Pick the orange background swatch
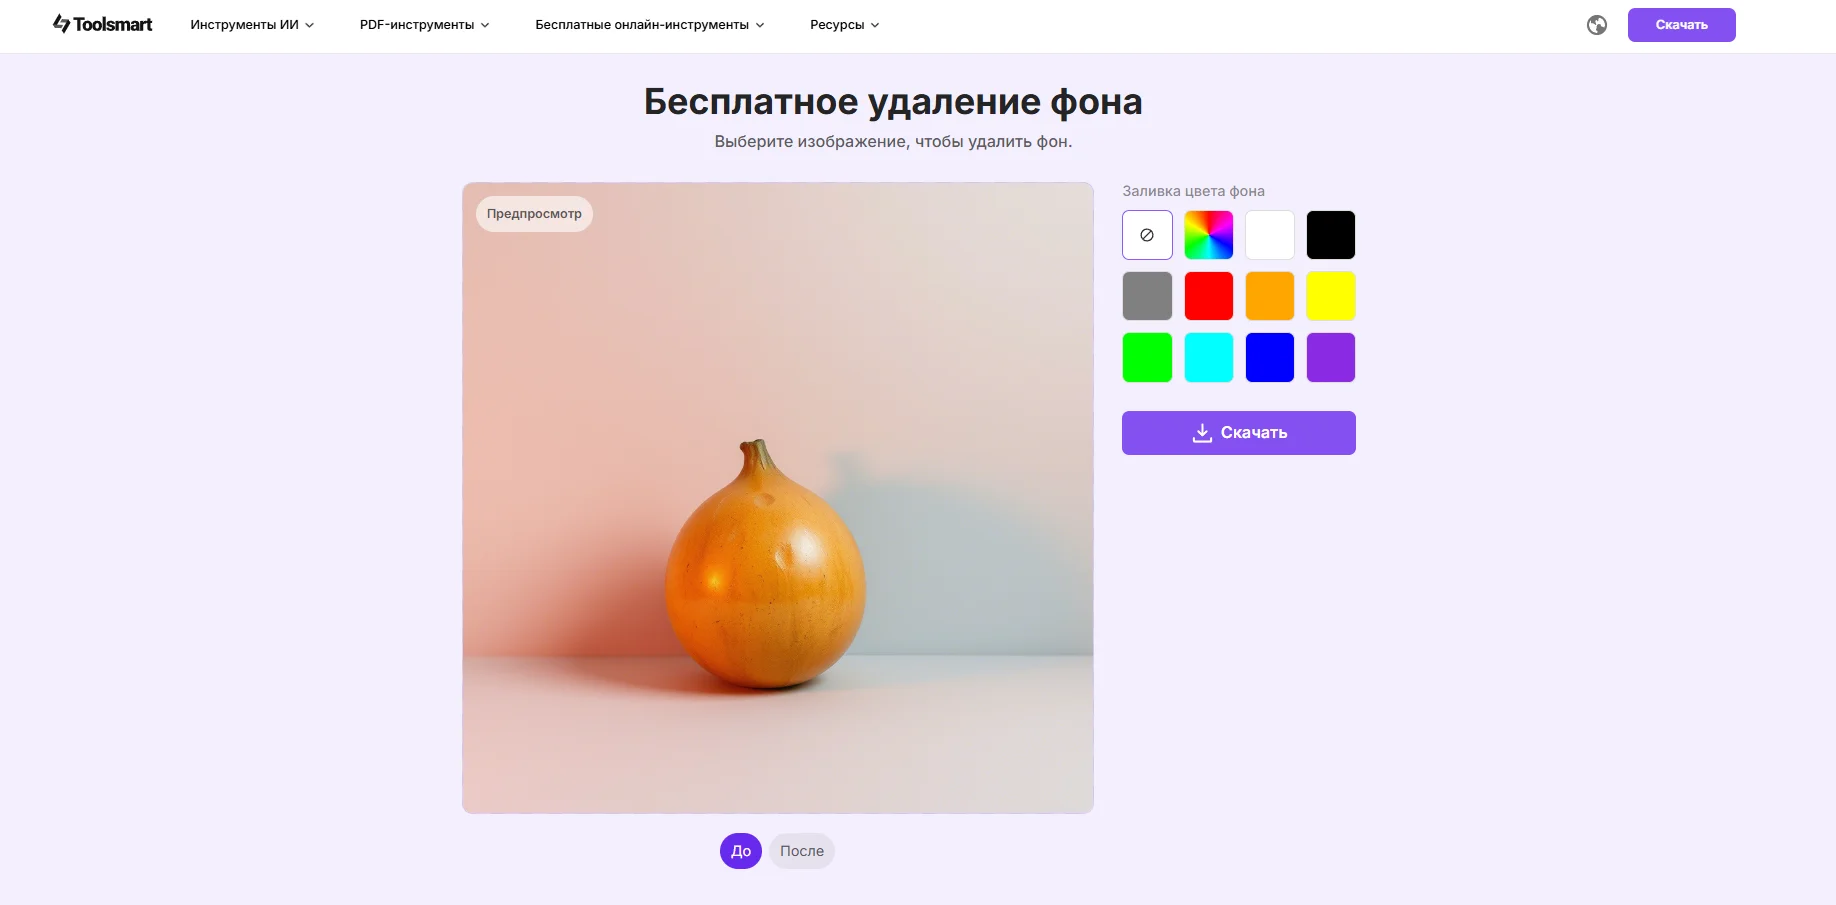This screenshot has width=1836, height=905. click(1270, 296)
